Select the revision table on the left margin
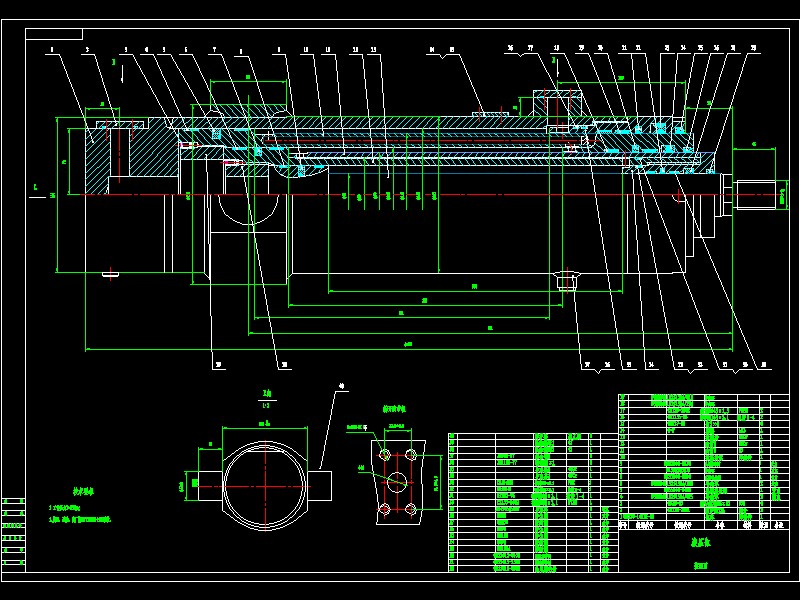This screenshot has height=600, width=800. click(14, 532)
